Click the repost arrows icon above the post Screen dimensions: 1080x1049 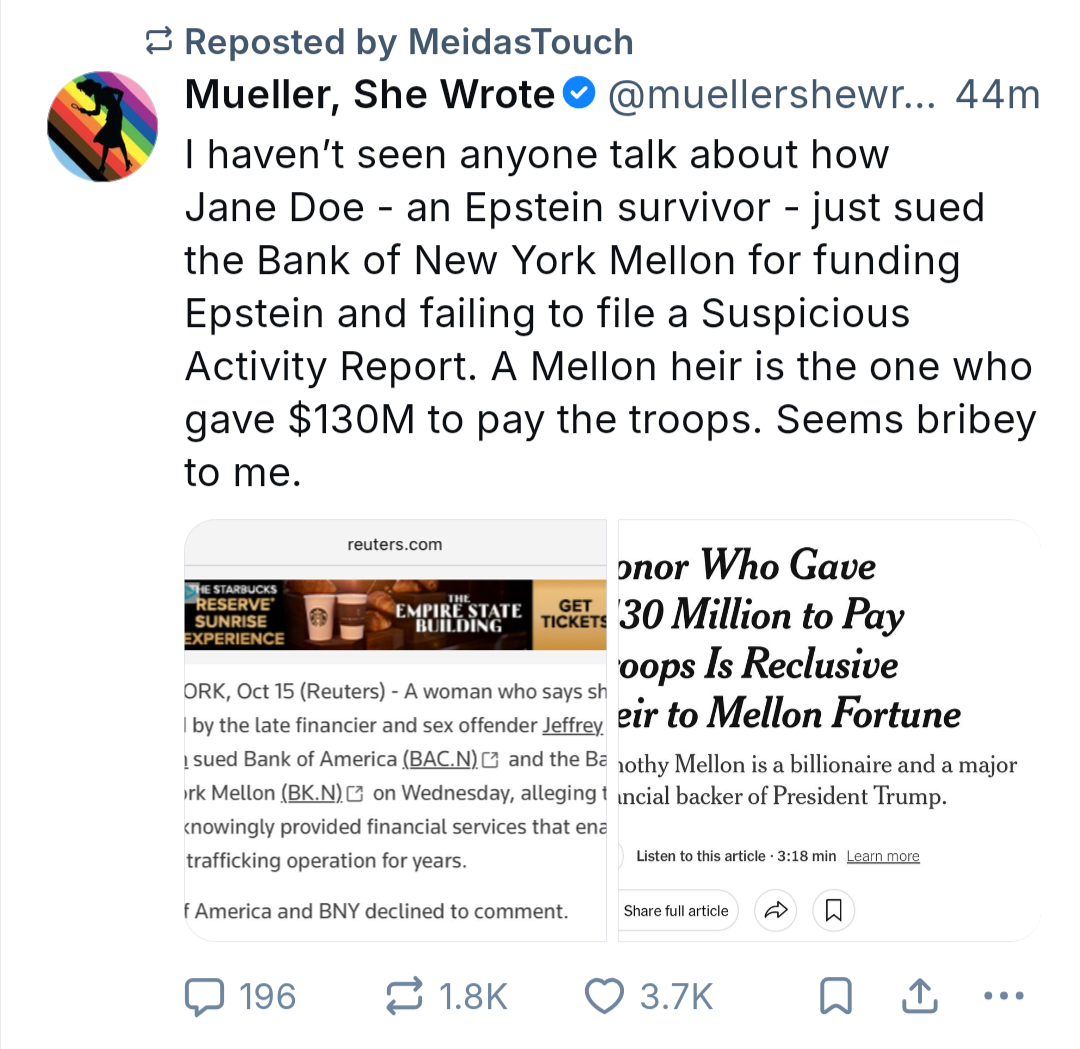[158, 41]
